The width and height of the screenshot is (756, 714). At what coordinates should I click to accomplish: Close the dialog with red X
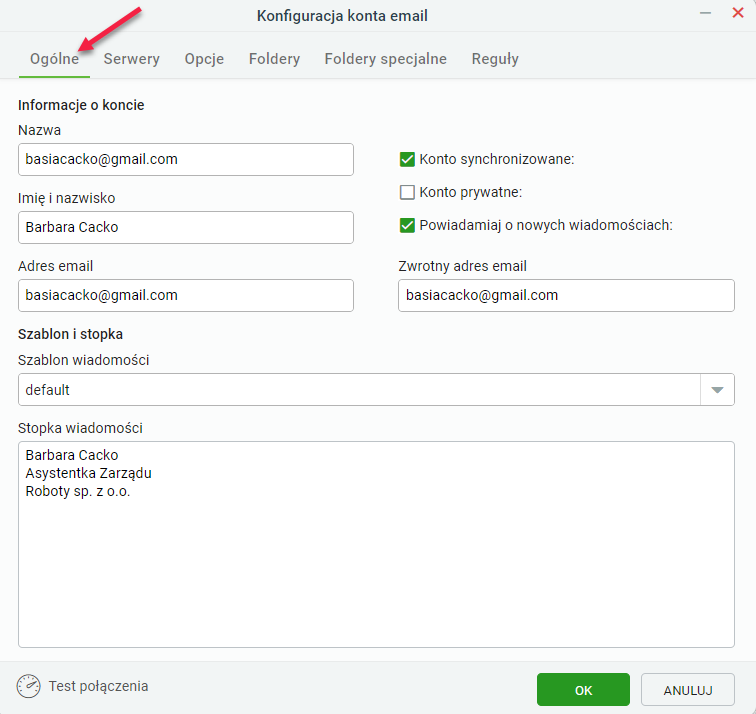pos(738,13)
